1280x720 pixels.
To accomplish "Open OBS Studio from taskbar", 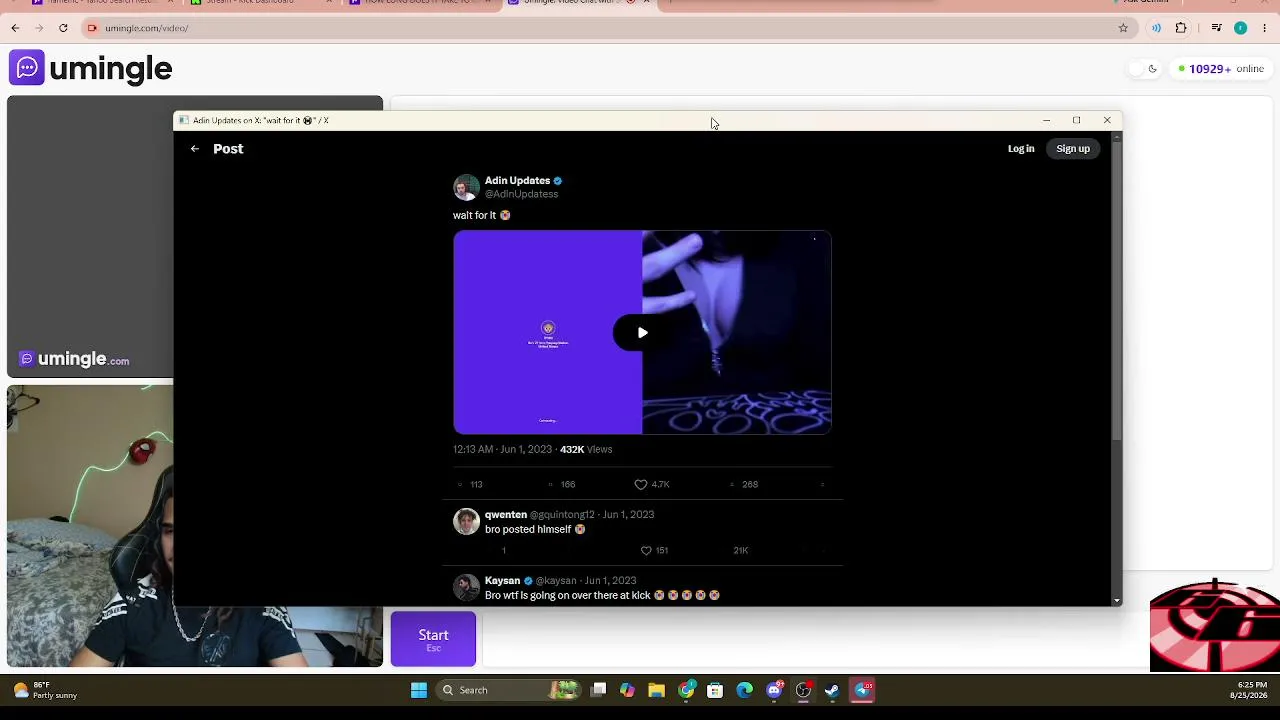I will coord(803,690).
